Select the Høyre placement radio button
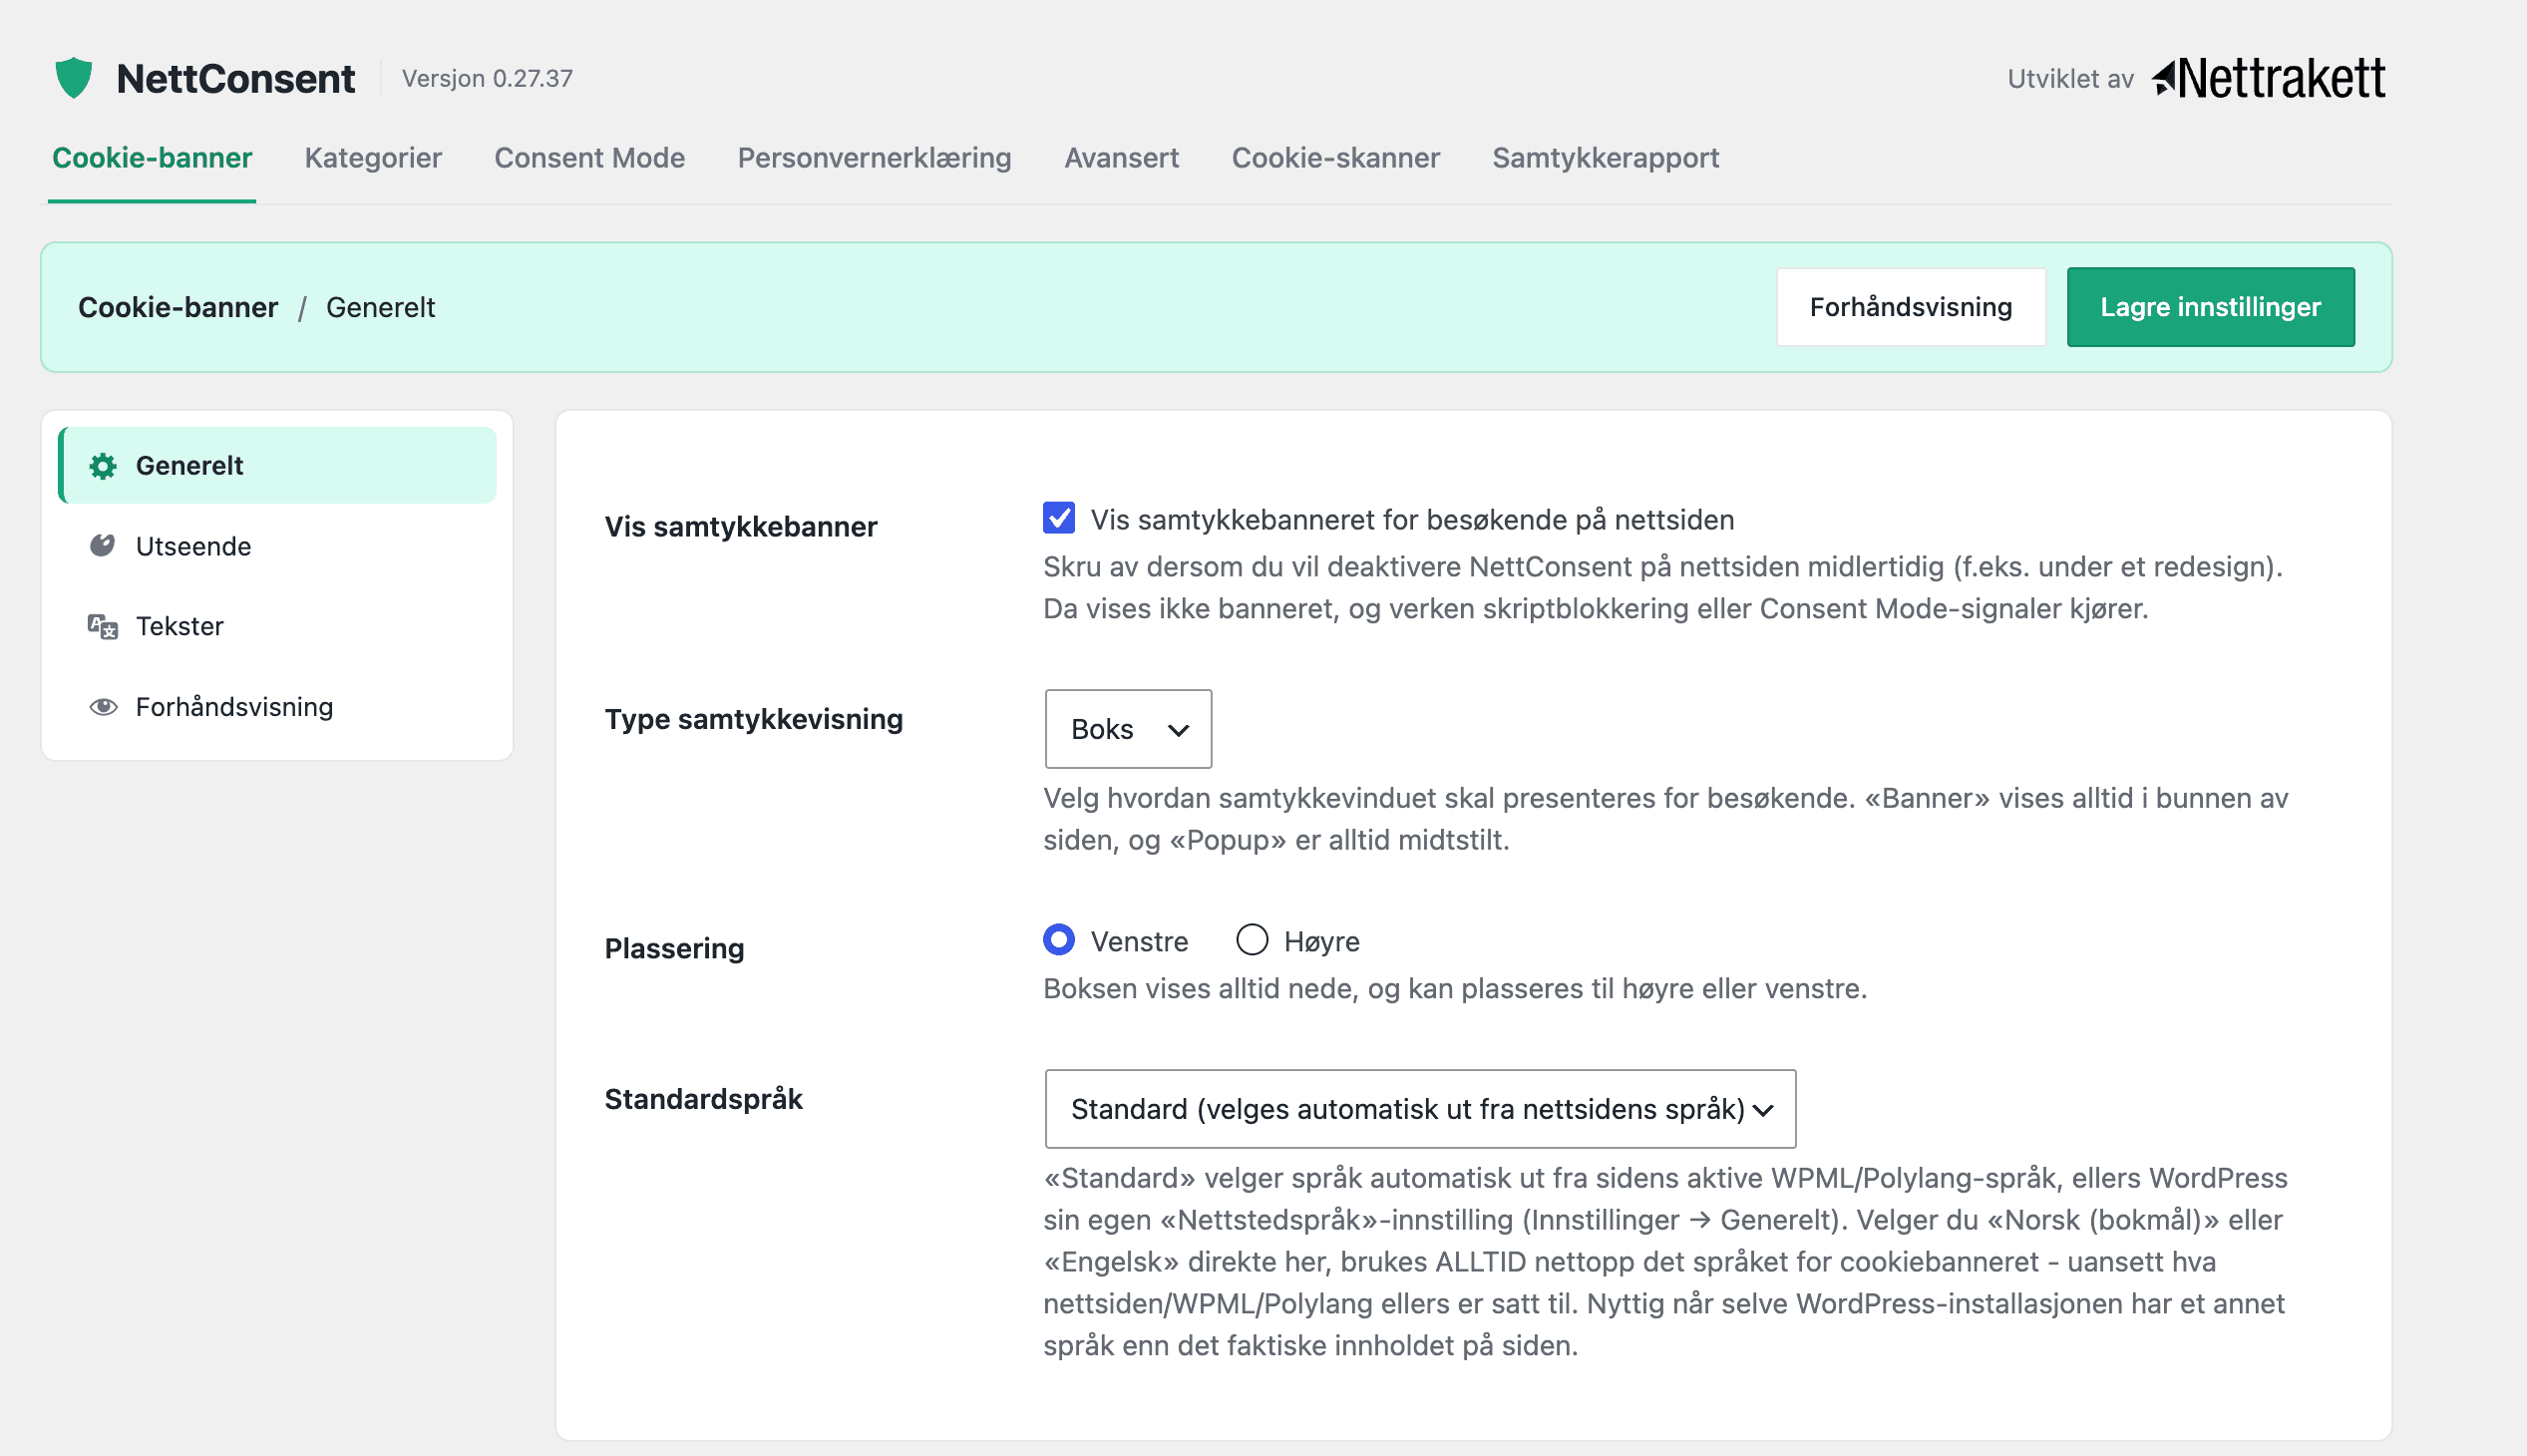The height and width of the screenshot is (1456, 2527). [x=1252, y=940]
